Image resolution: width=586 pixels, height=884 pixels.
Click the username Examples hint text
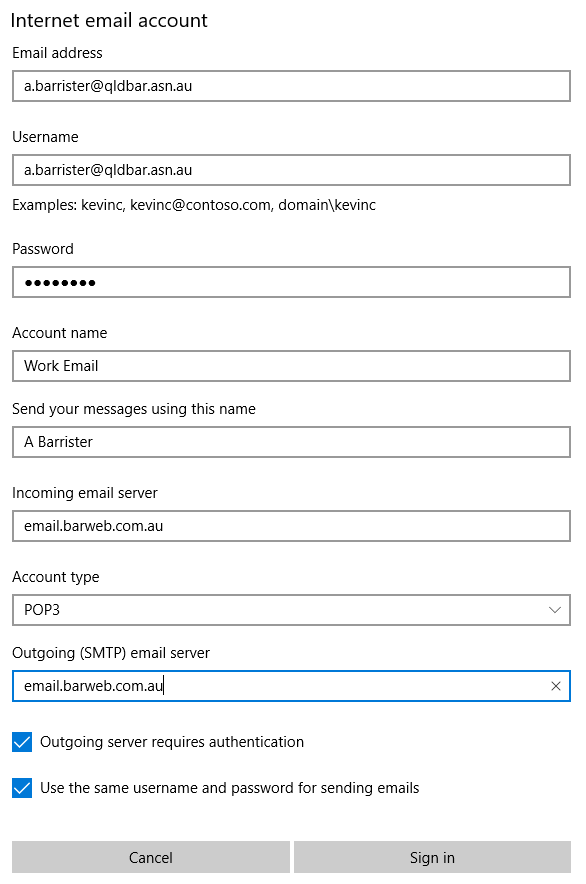click(194, 205)
